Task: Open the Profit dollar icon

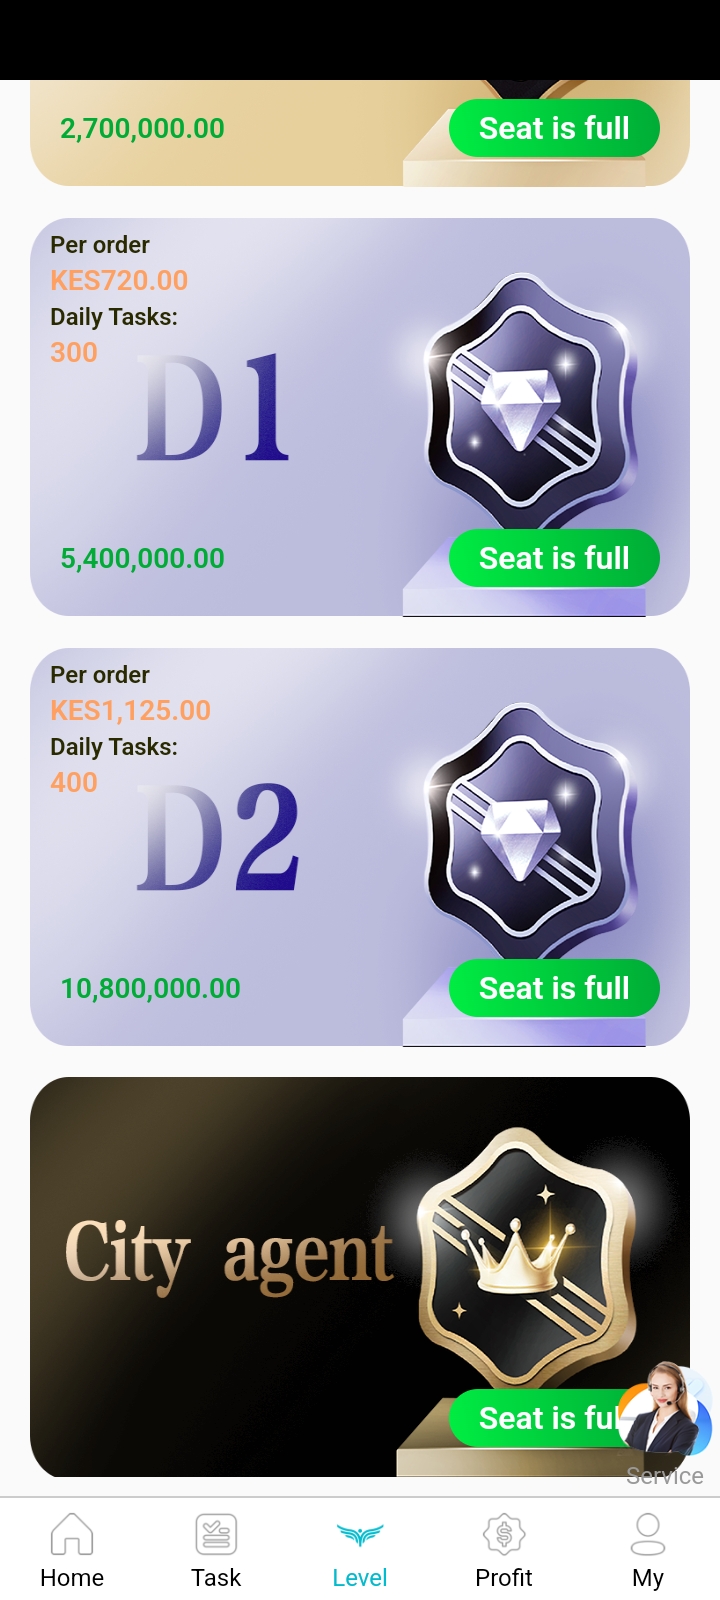Action: click(504, 1534)
